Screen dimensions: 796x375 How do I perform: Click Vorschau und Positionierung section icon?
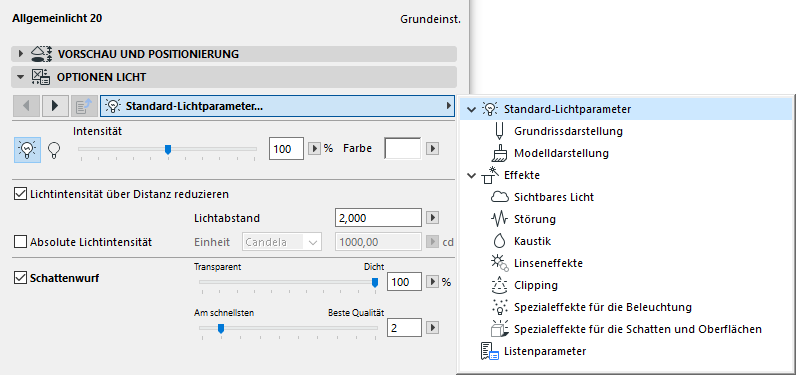click(42, 54)
